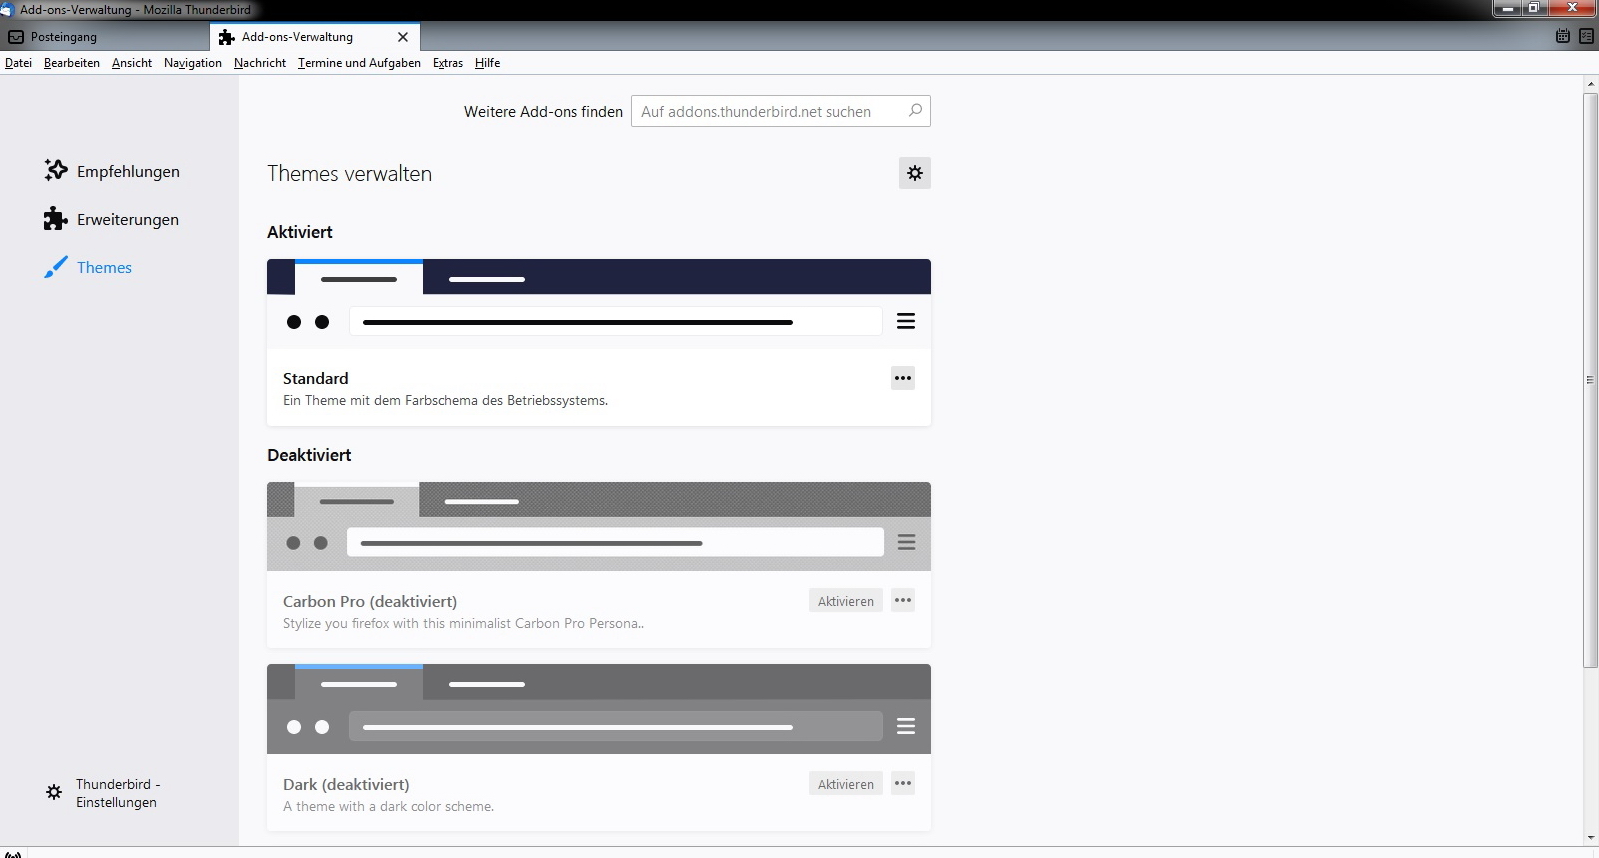
Task: Click the Standard theme preview image
Action: (x=599, y=304)
